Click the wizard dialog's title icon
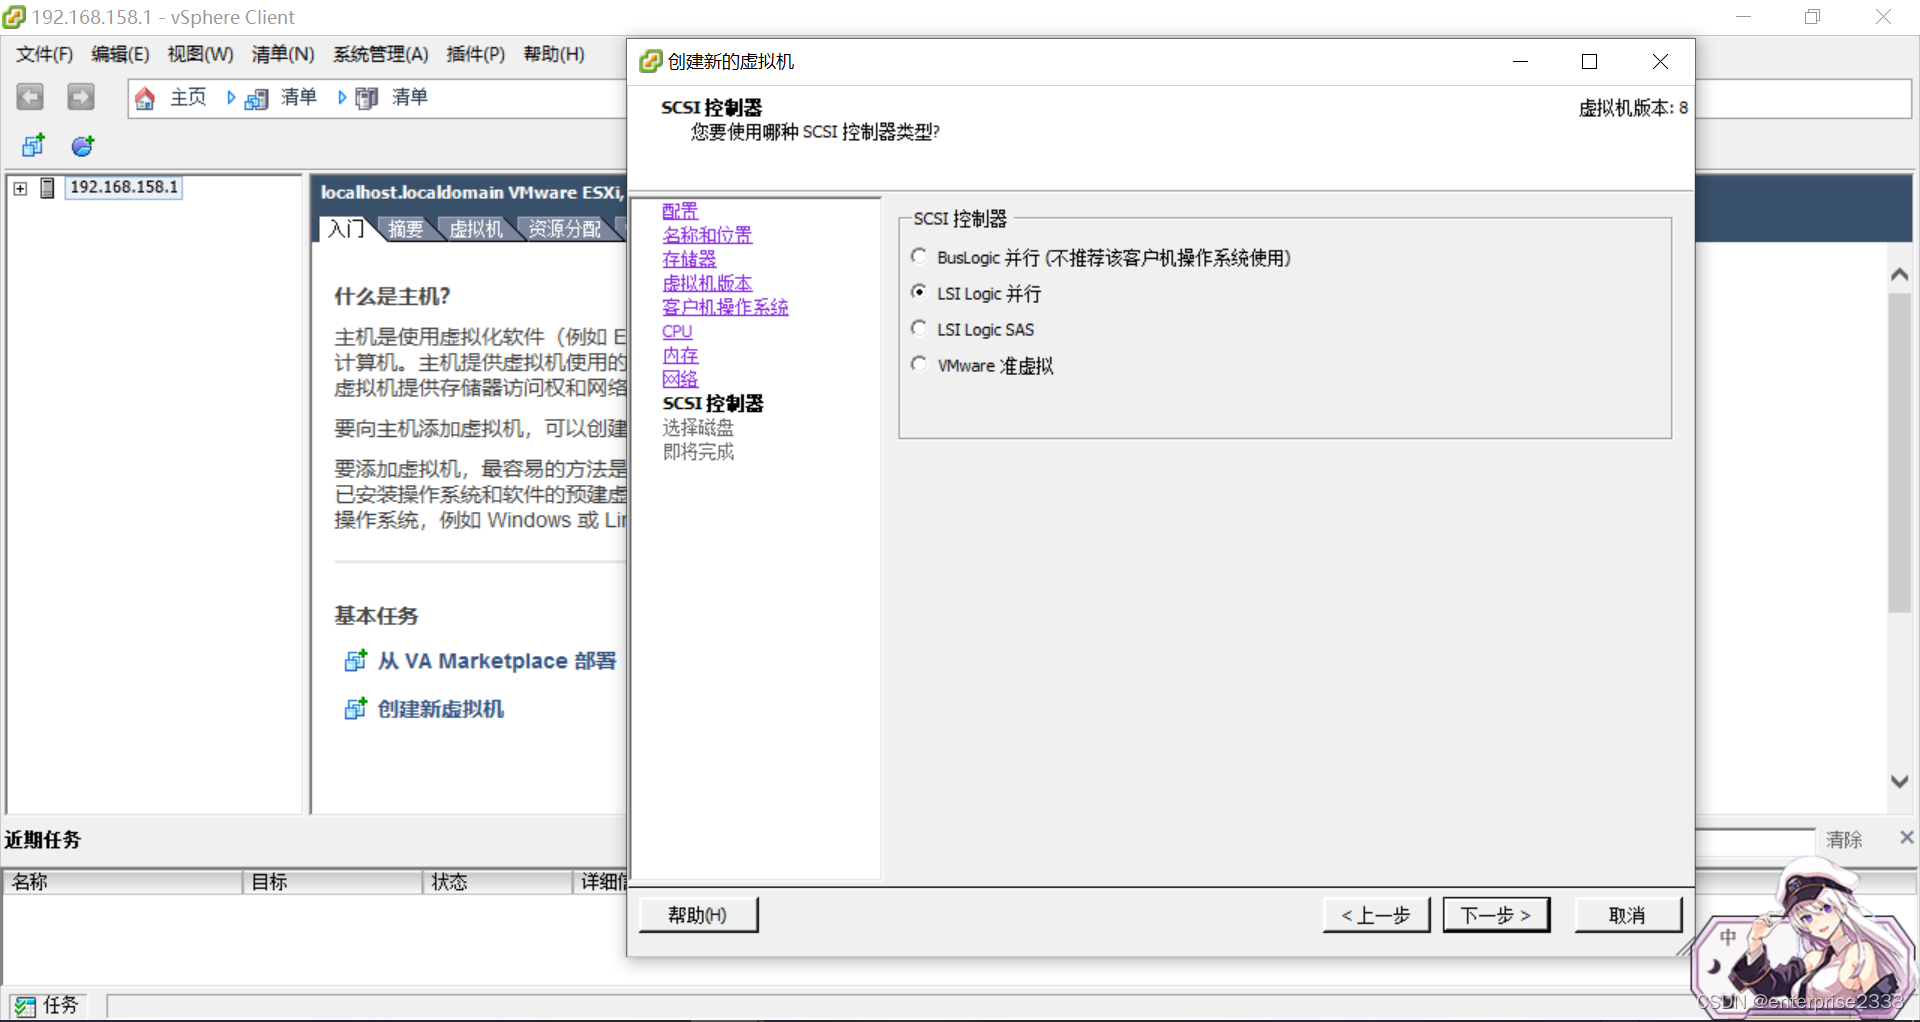Image resolution: width=1920 pixels, height=1022 pixels. click(650, 61)
